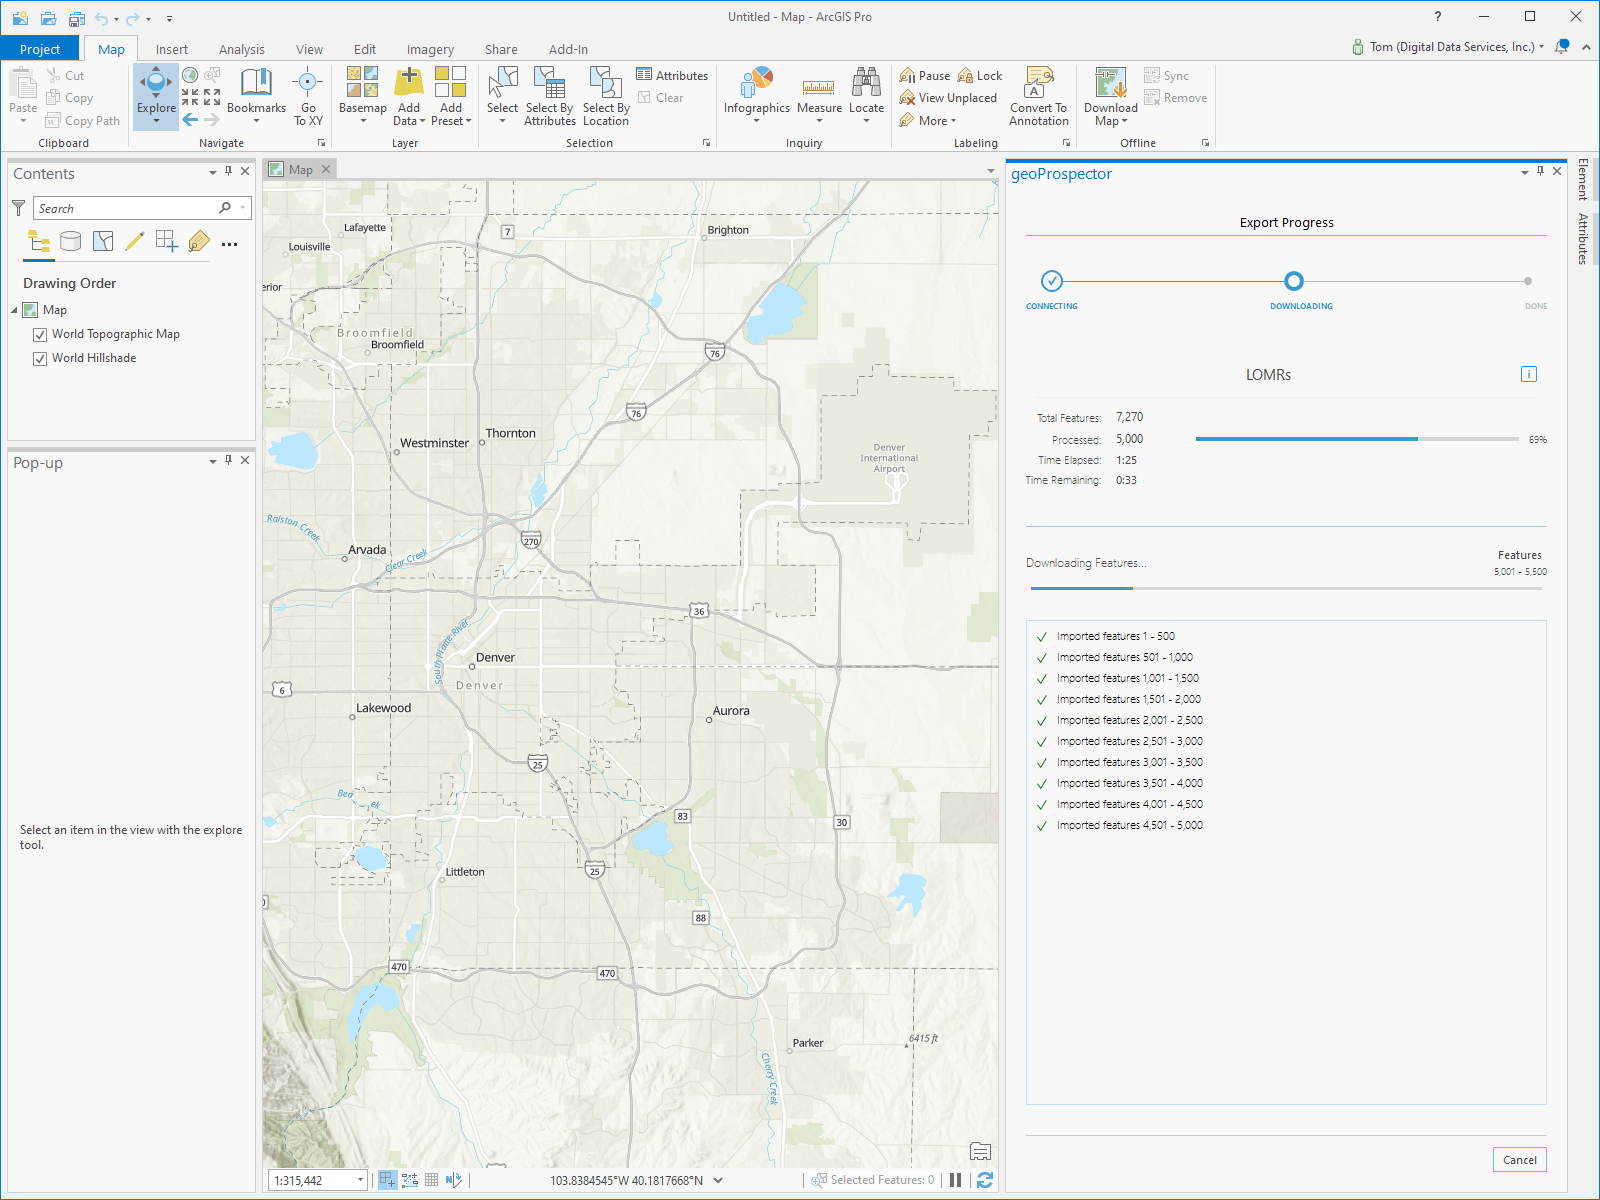Open coordinate display units dropdown

(x=718, y=1181)
